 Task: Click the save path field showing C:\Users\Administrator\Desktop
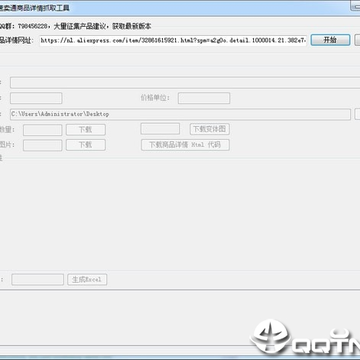[x=180, y=114]
